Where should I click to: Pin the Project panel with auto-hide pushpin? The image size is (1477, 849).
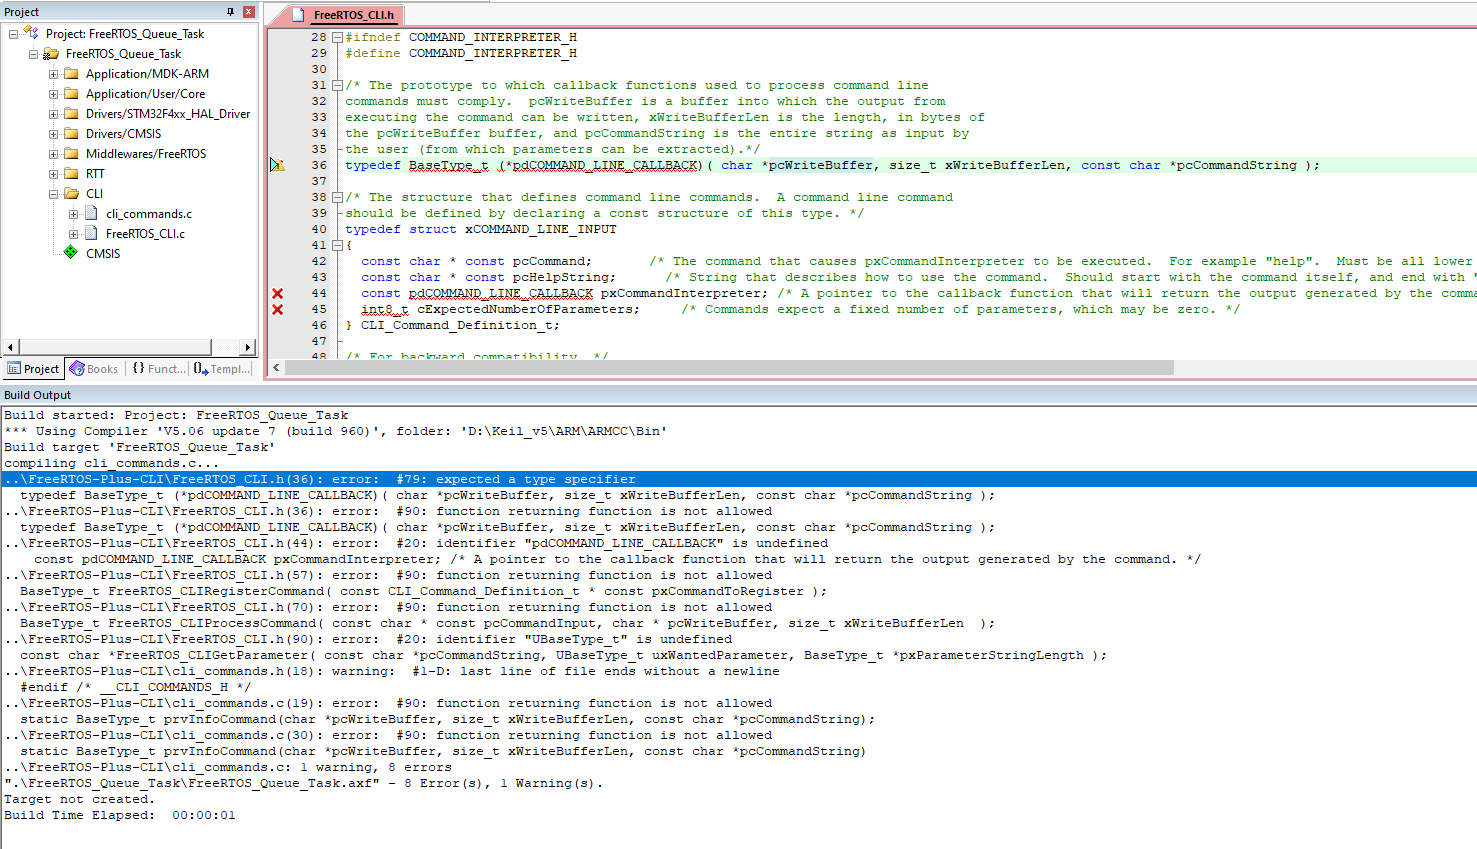230,12
